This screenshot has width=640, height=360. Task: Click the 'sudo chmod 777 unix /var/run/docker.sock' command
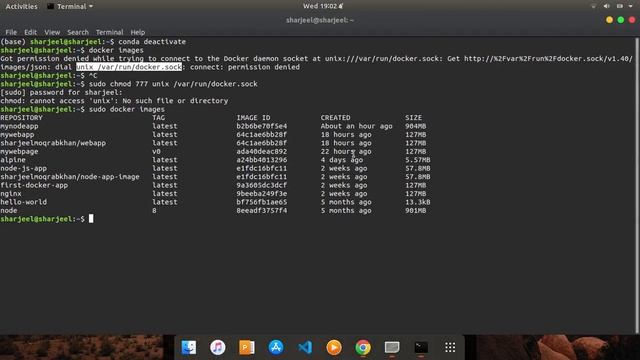(x=173, y=84)
